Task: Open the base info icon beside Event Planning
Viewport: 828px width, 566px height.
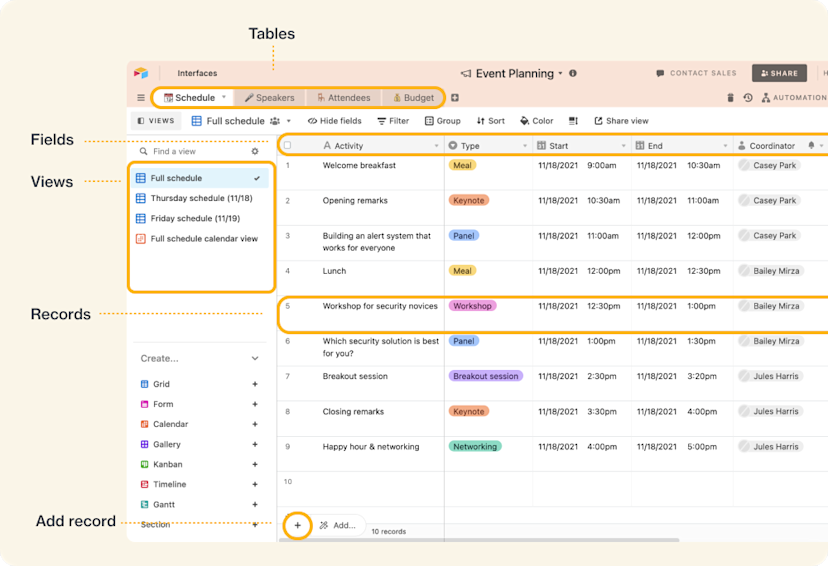Action: 572,73
